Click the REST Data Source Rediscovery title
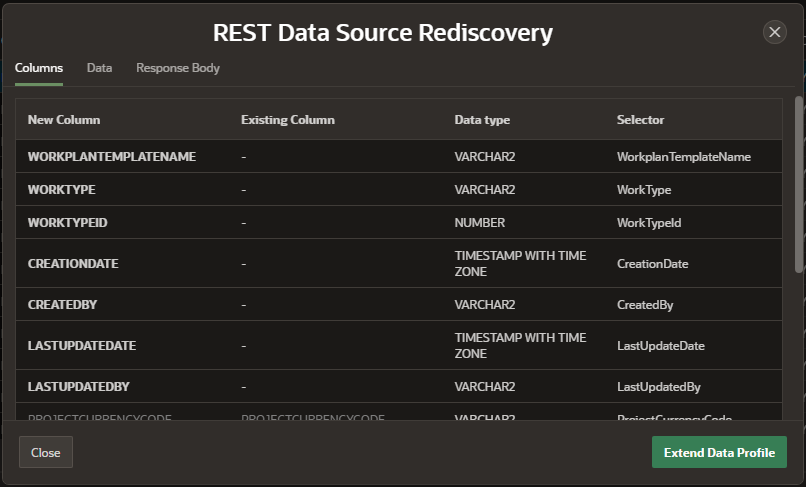This screenshot has width=806, height=487. [x=383, y=32]
